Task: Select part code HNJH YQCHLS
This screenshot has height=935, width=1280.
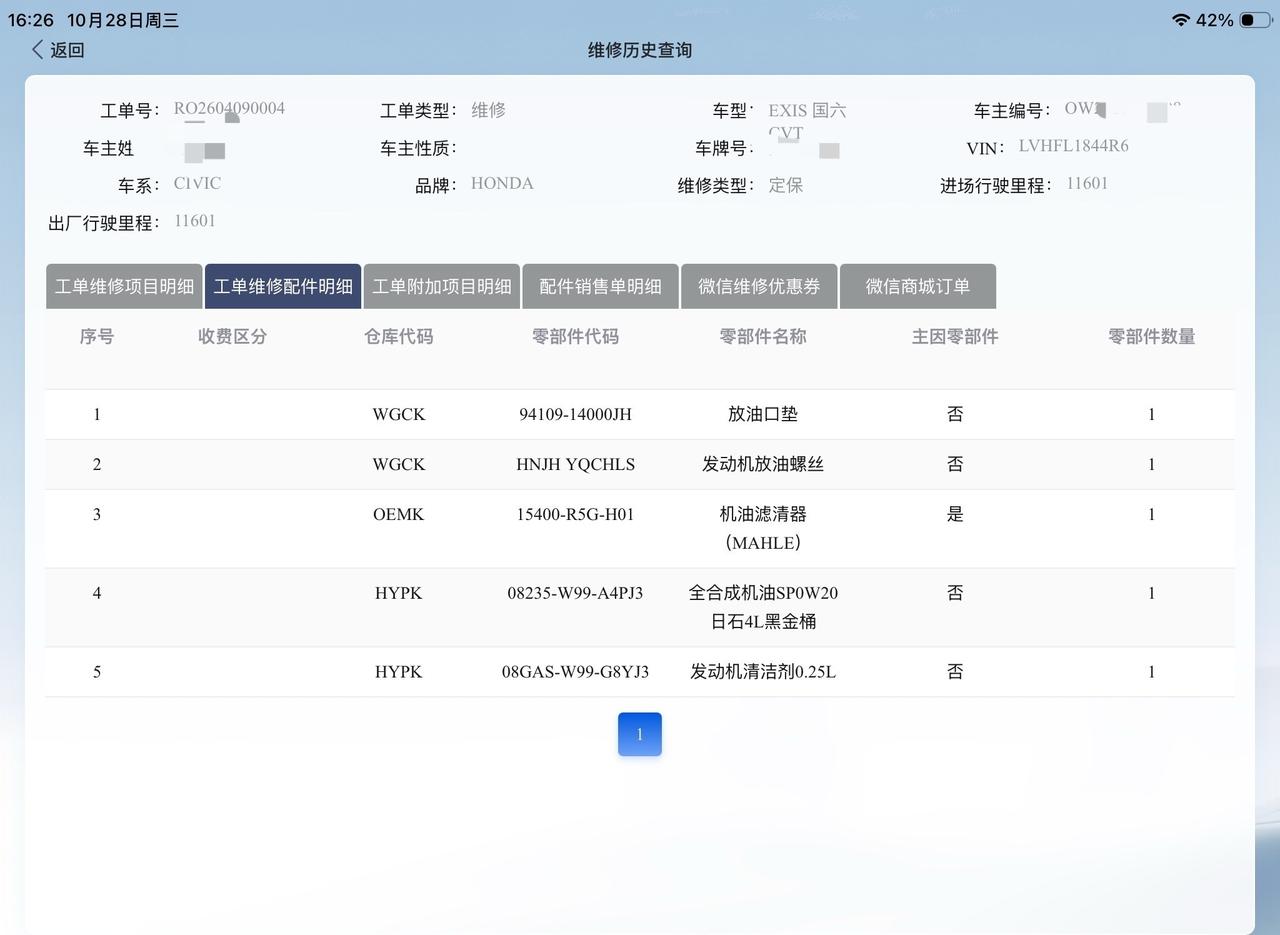Action: [576, 464]
